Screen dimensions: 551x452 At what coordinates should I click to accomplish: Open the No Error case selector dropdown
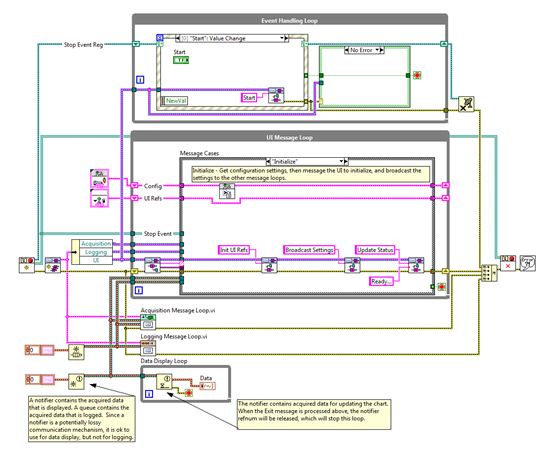[x=378, y=50]
